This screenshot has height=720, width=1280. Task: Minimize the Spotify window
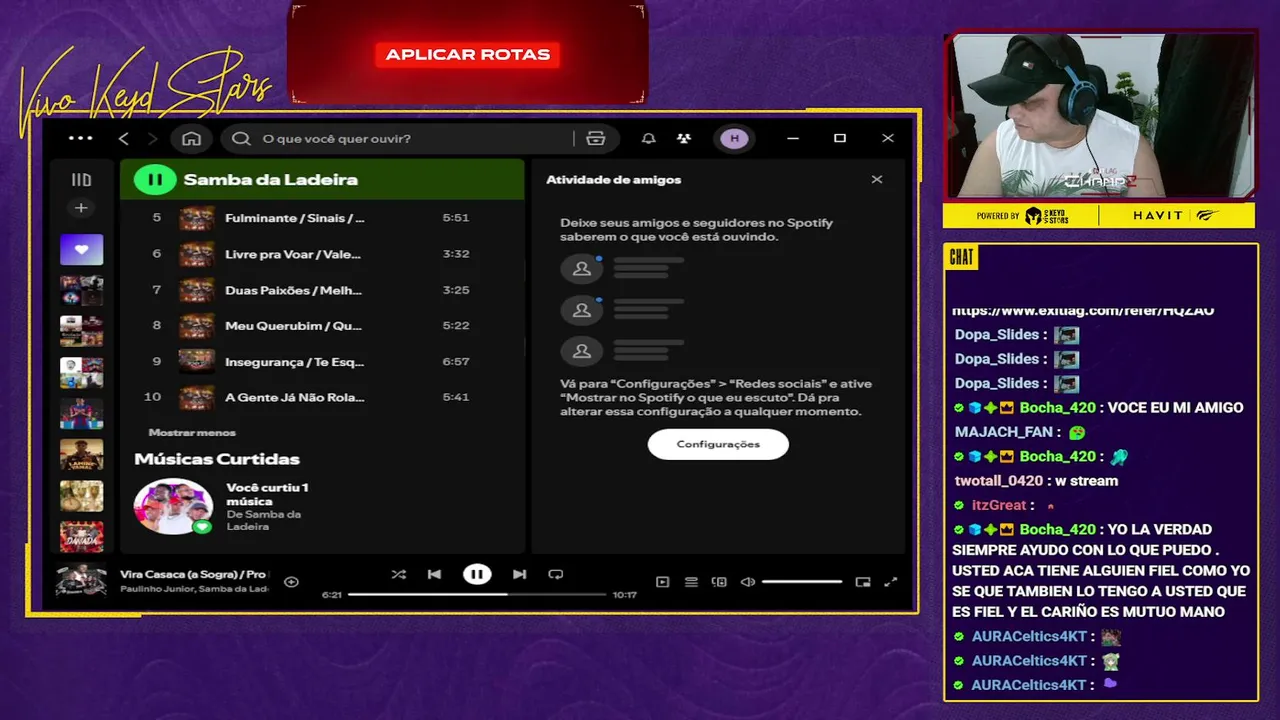[793, 138]
